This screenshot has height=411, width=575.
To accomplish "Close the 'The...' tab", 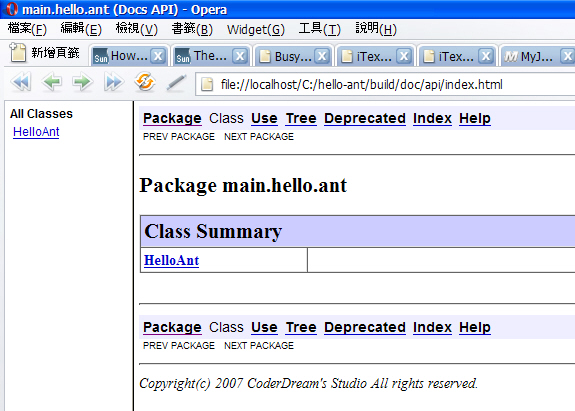I will 240,56.
